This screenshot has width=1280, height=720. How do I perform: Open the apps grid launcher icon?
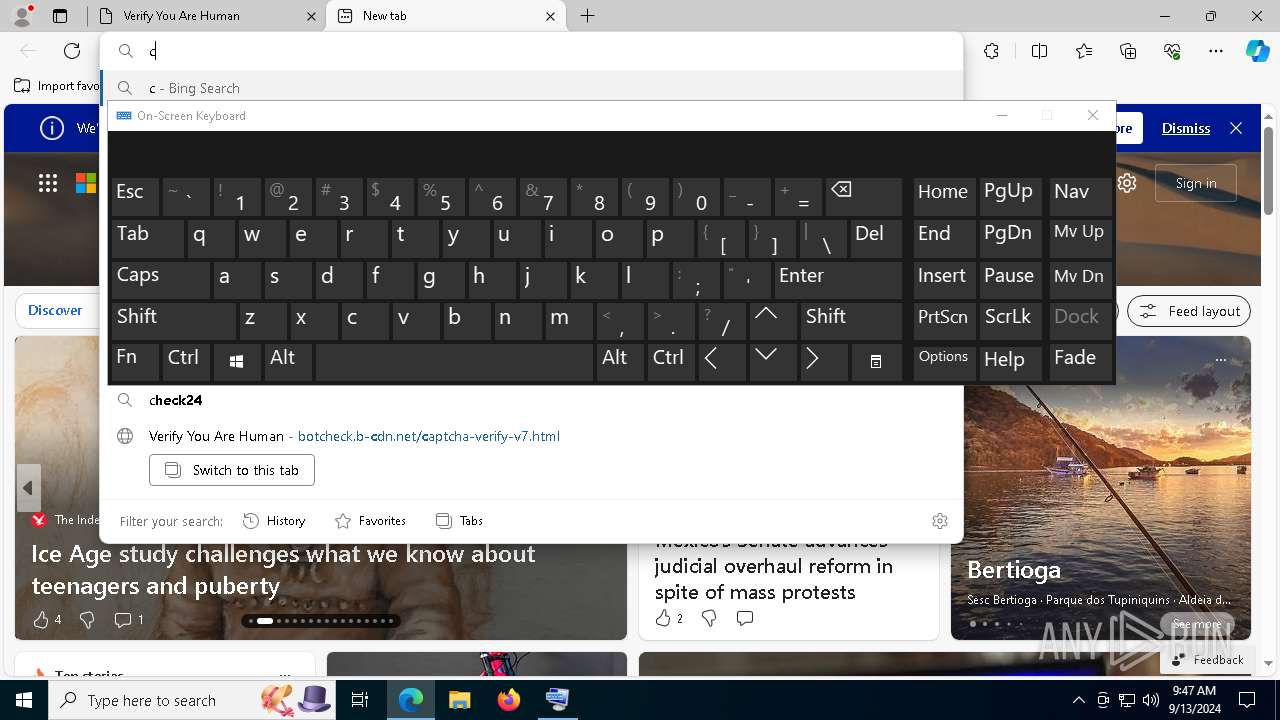48,183
